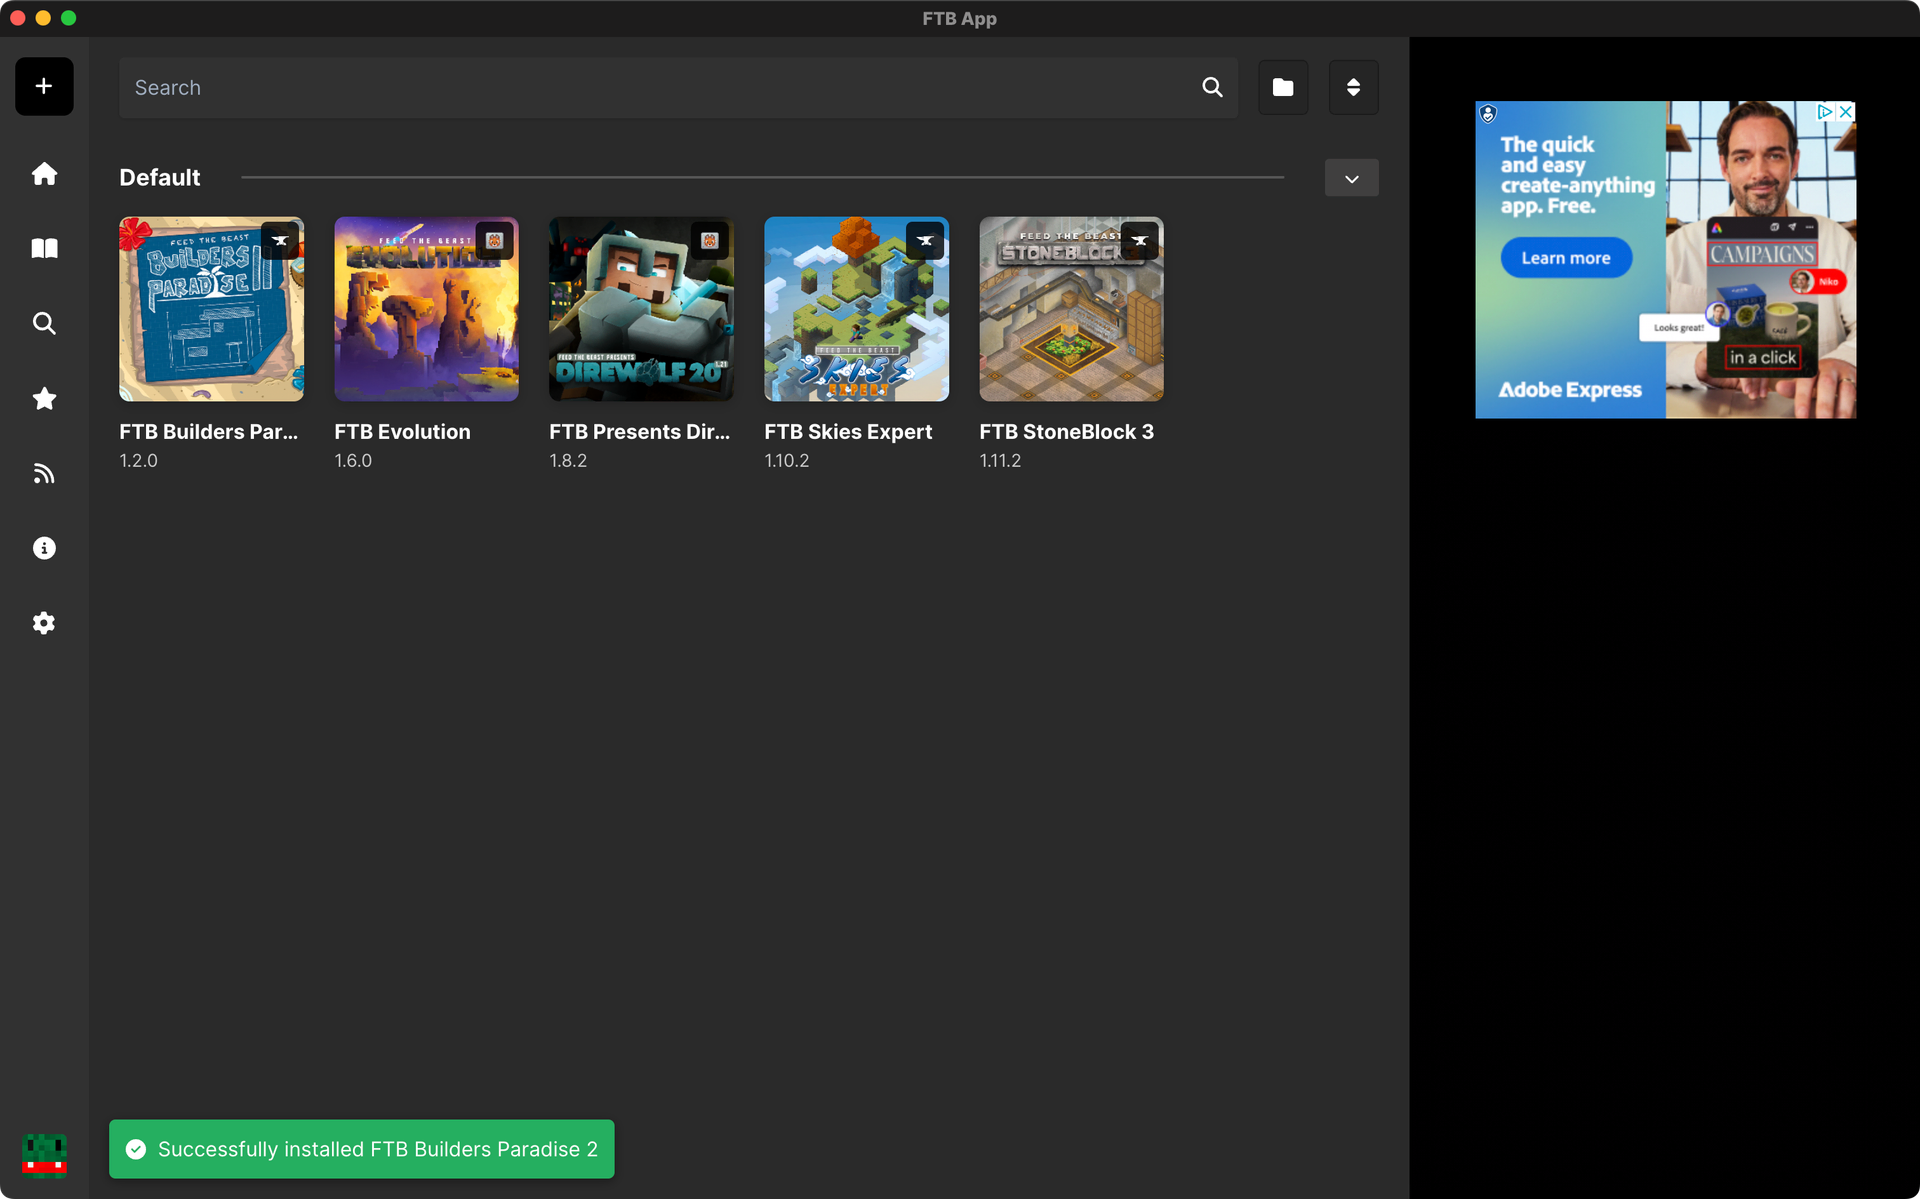Image resolution: width=1920 pixels, height=1199 pixels.
Task: Click the loader badge on FTB Builders Paradise
Action: (279, 240)
